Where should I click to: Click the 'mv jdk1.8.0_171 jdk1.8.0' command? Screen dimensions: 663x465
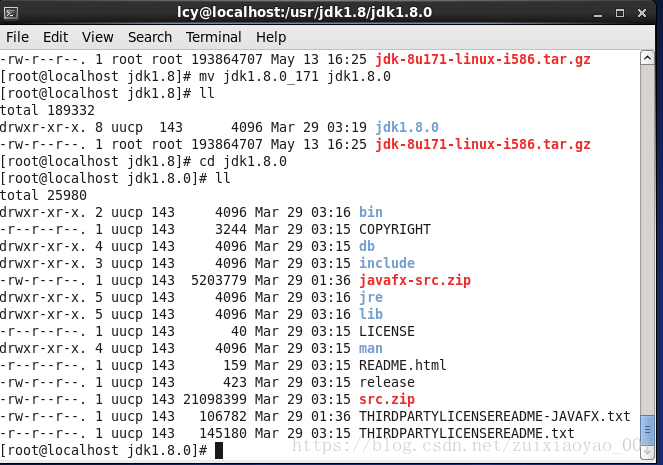(x=295, y=77)
